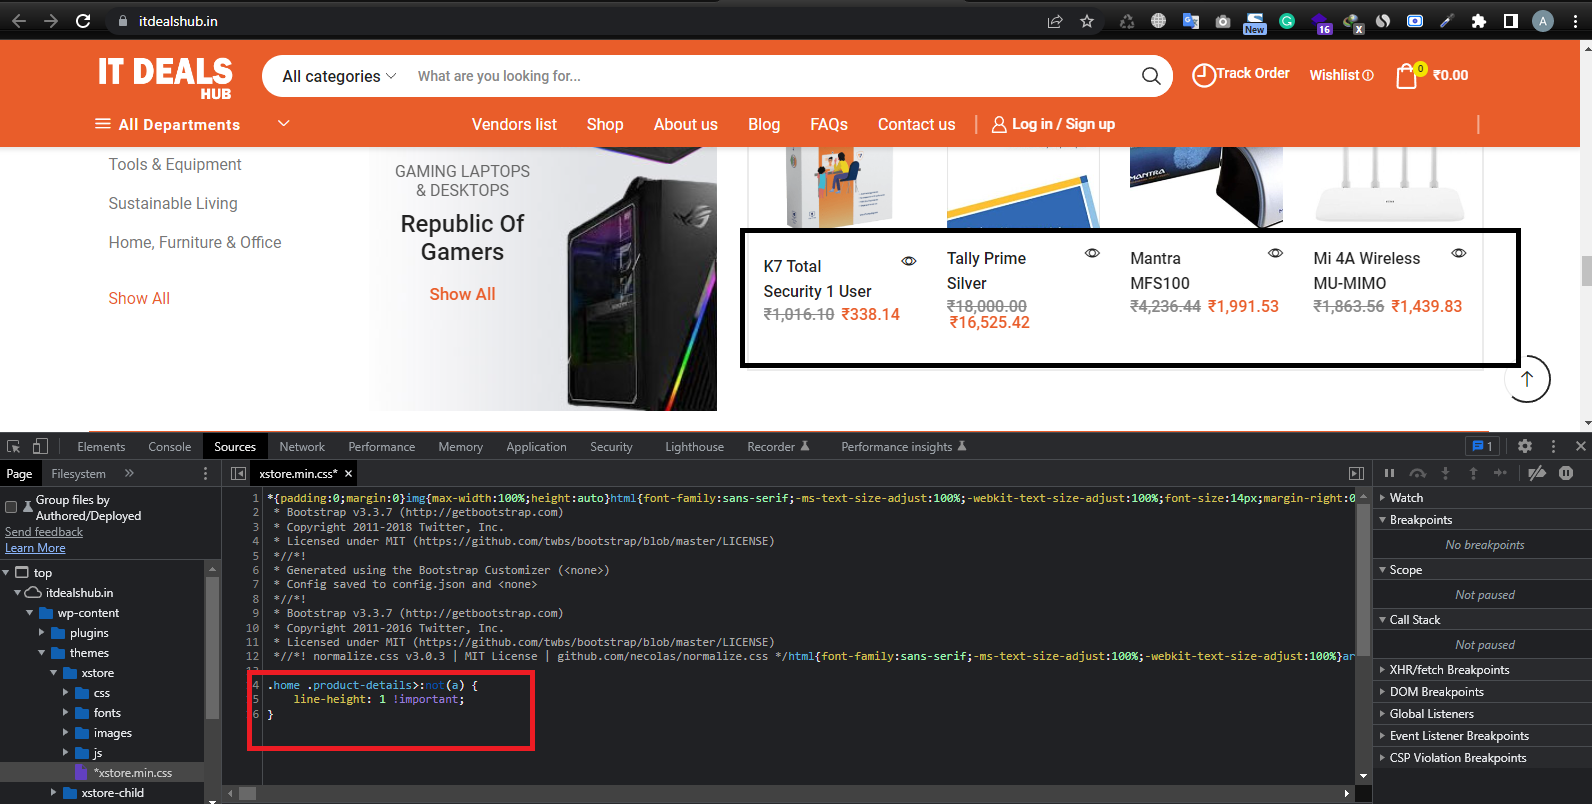Click the camera screenshot extension icon
Image resolution: width=1592 pixels, height=804 pixels.
coord(1223,21)
